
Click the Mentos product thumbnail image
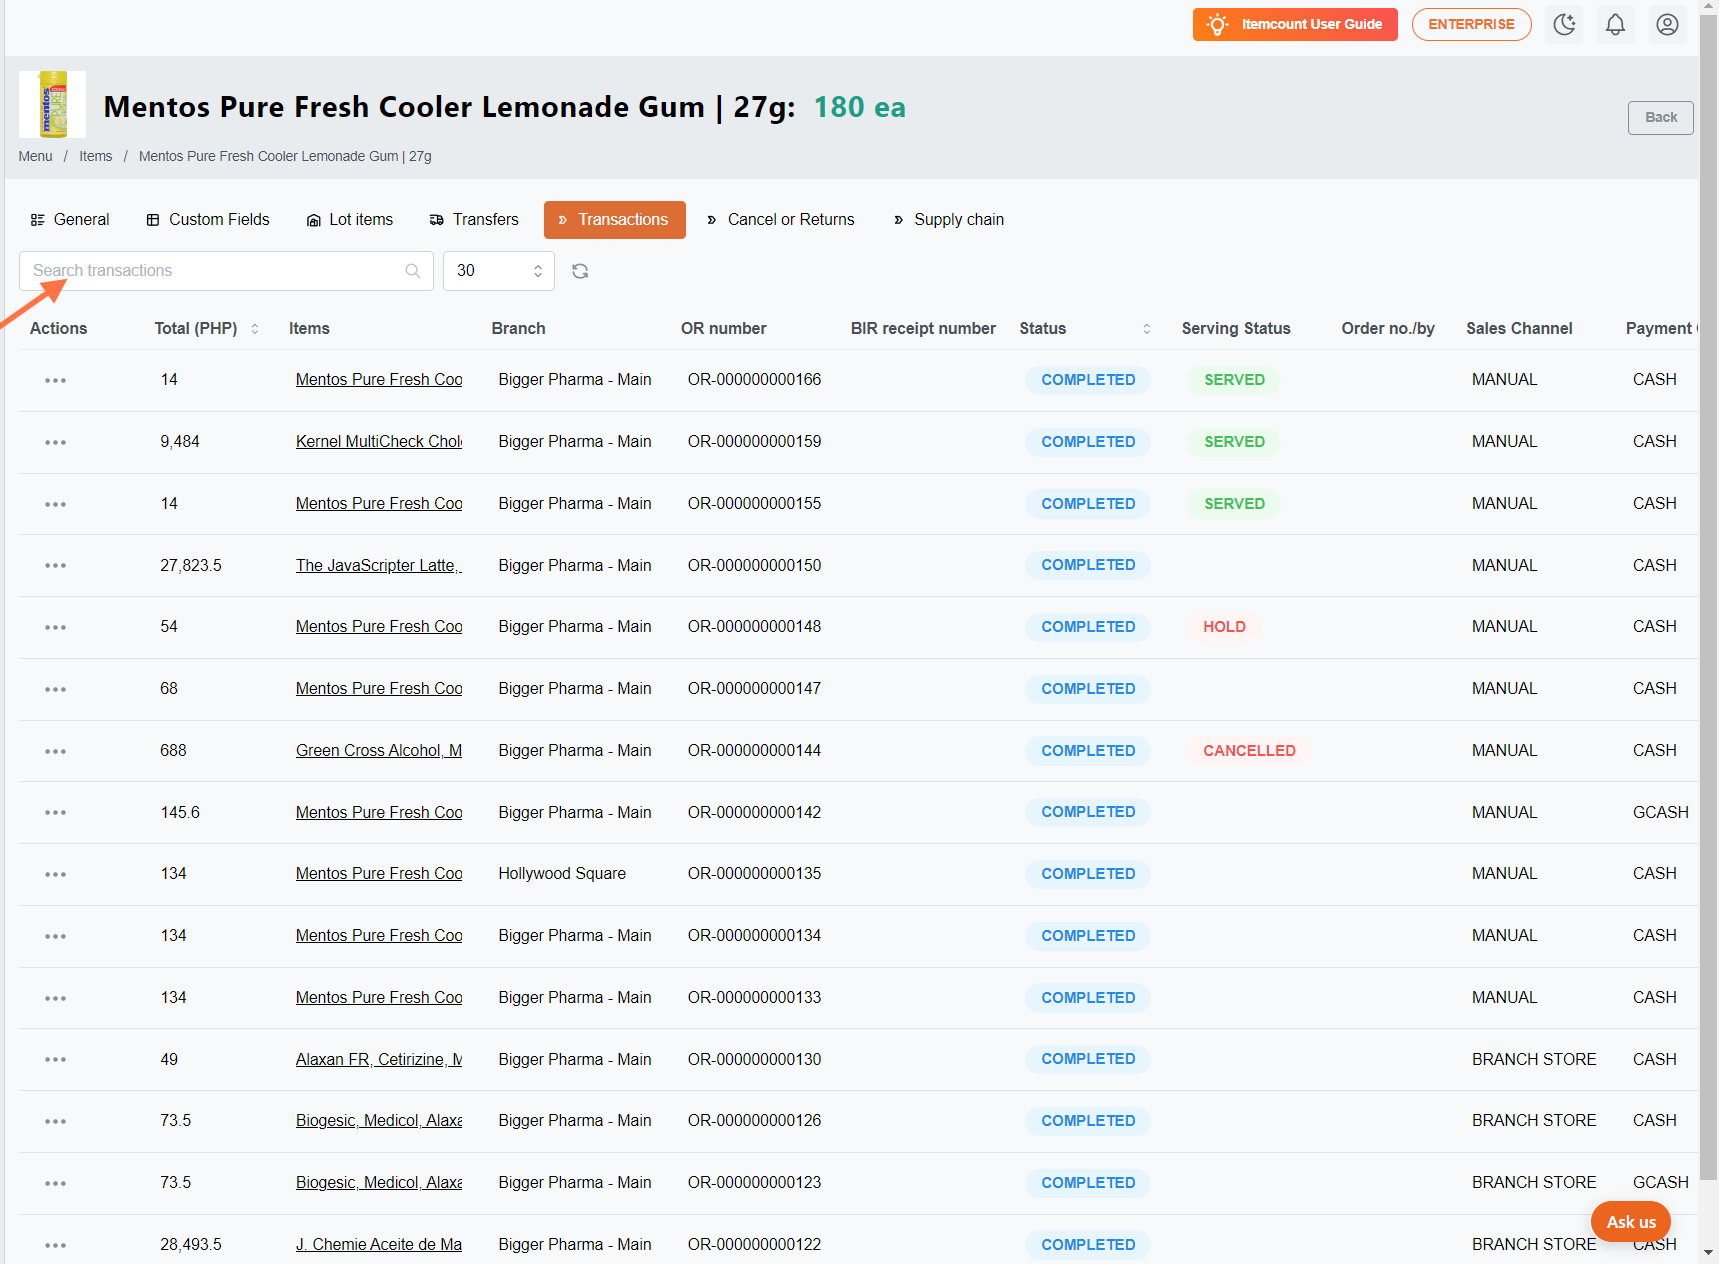pos(52,104)
